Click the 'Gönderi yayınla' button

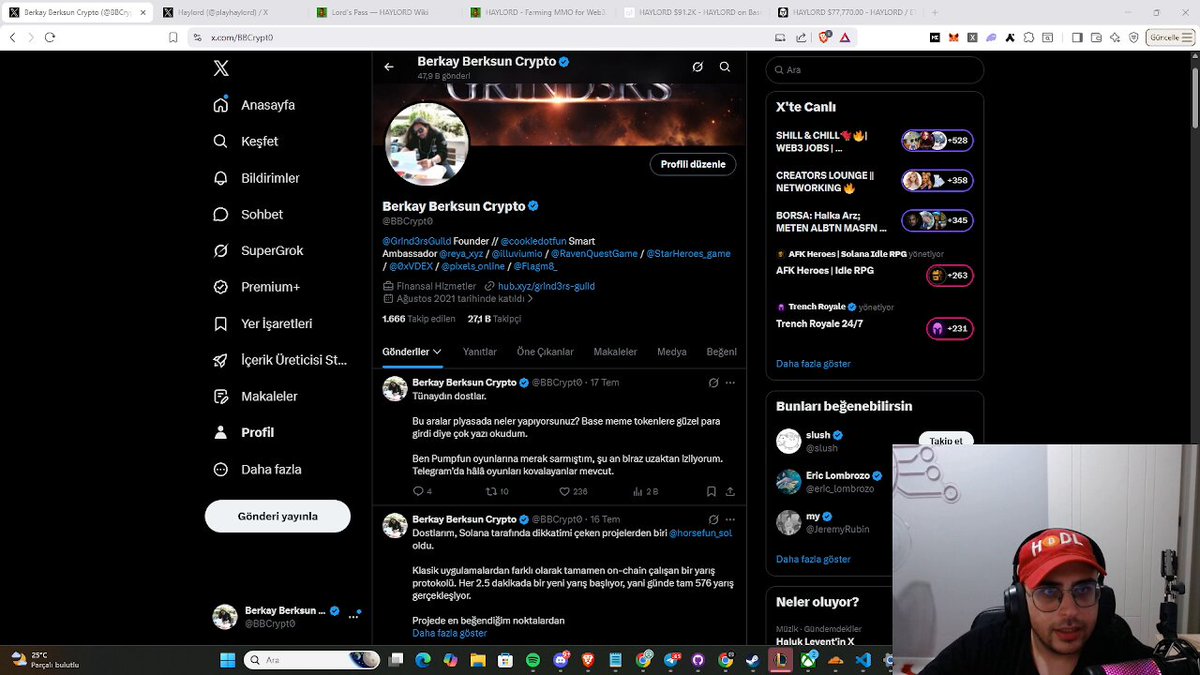[278, 516]
